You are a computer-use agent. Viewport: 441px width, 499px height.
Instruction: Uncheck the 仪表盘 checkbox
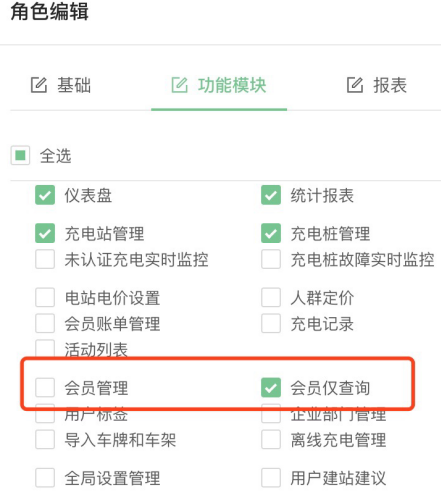[x=45, y=195]
